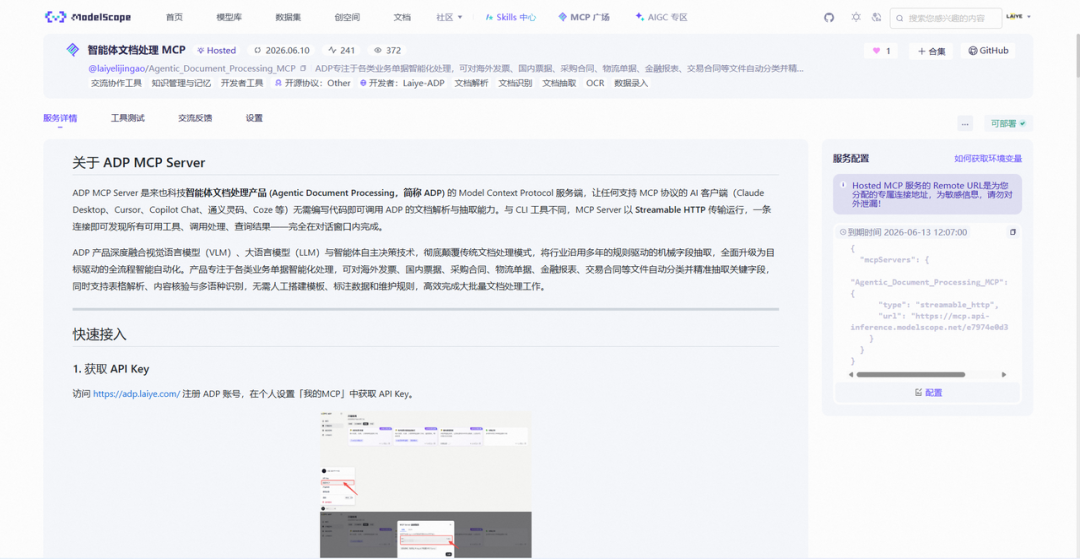Click the 智能体文档处理 MCP title
1080x559 pixels.
pos(136,50)
